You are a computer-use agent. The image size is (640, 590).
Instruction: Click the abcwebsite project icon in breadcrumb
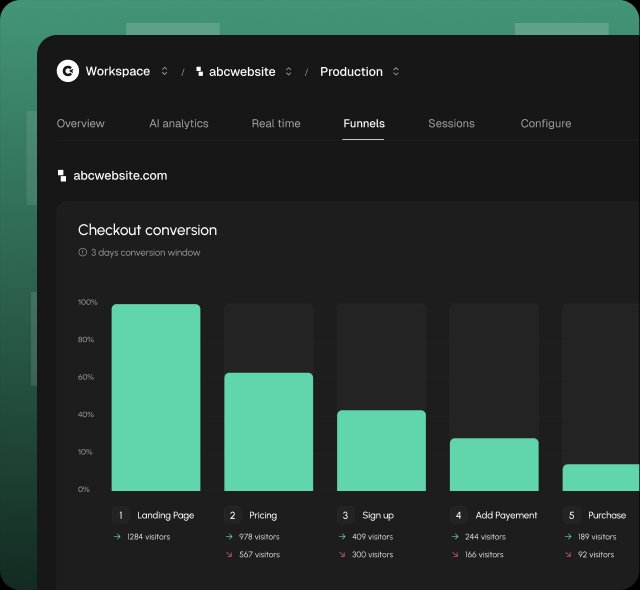point(200,71)
